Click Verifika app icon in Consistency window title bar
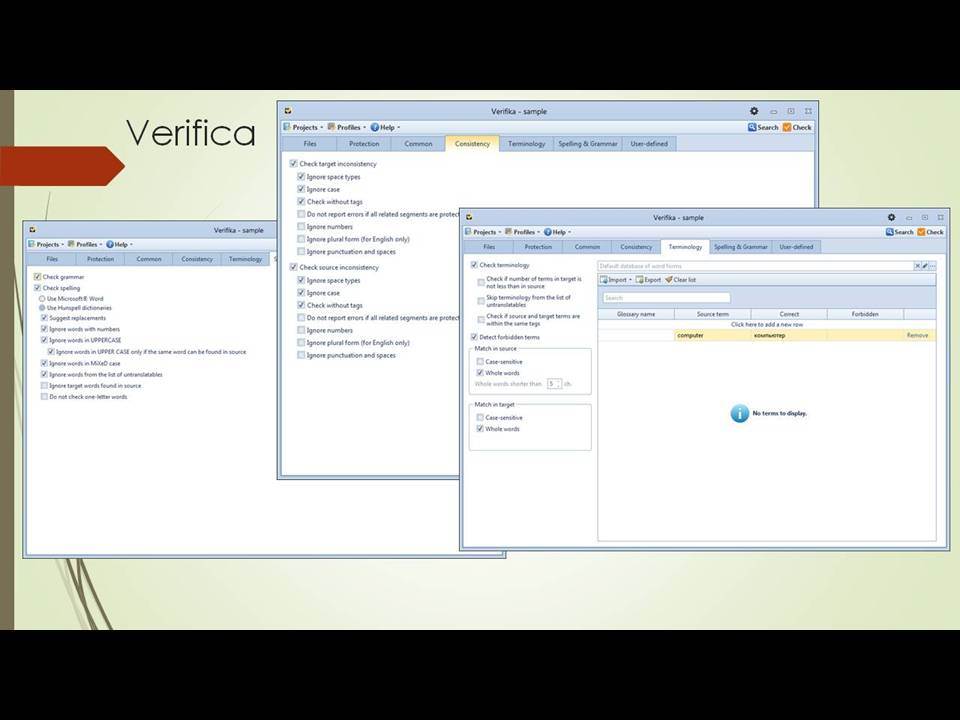 tap(288, 111)
